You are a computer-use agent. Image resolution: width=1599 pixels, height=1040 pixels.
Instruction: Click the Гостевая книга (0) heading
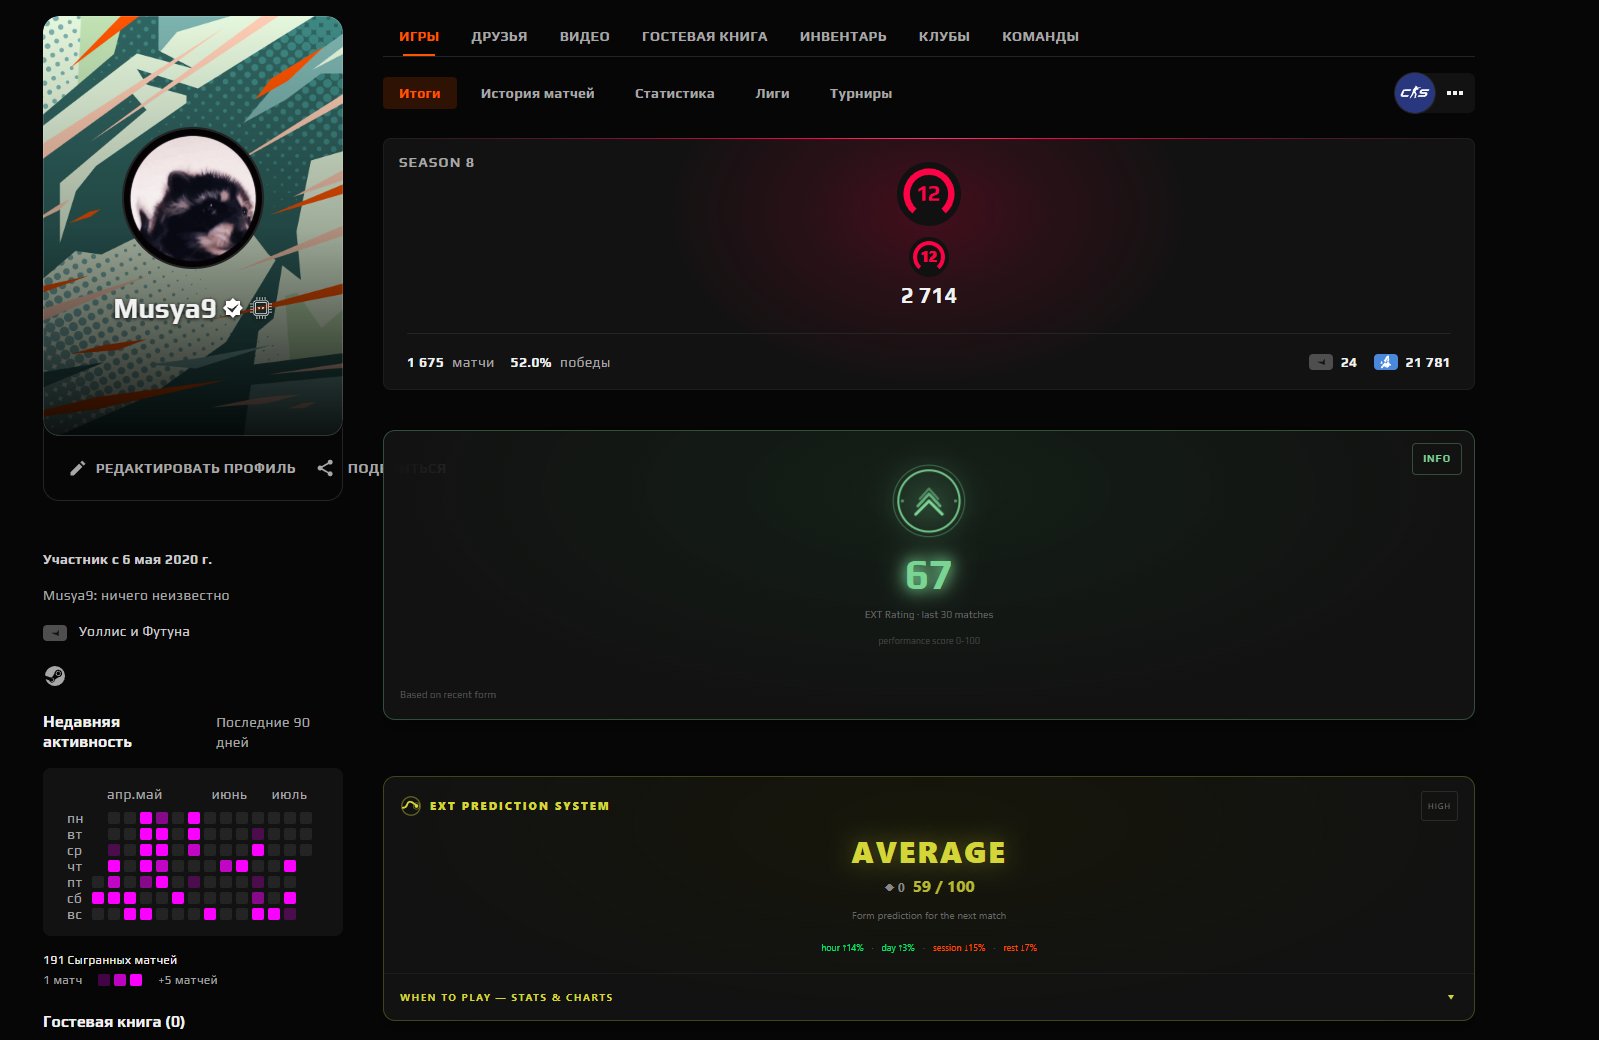[114, 1022]
